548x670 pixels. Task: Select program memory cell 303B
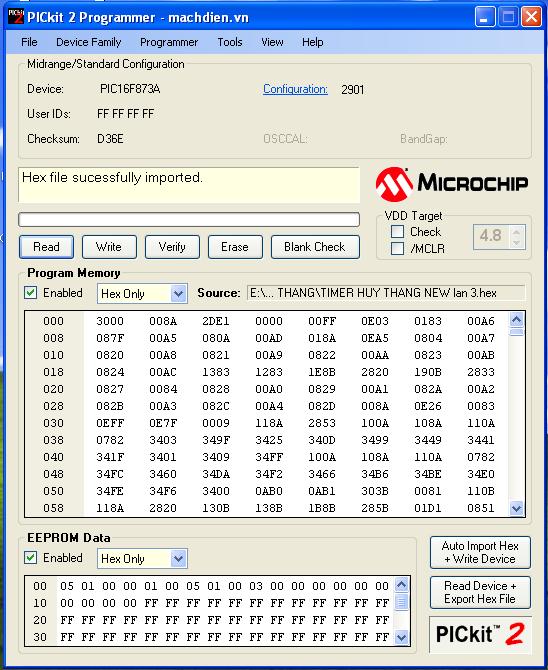[375, 491]
